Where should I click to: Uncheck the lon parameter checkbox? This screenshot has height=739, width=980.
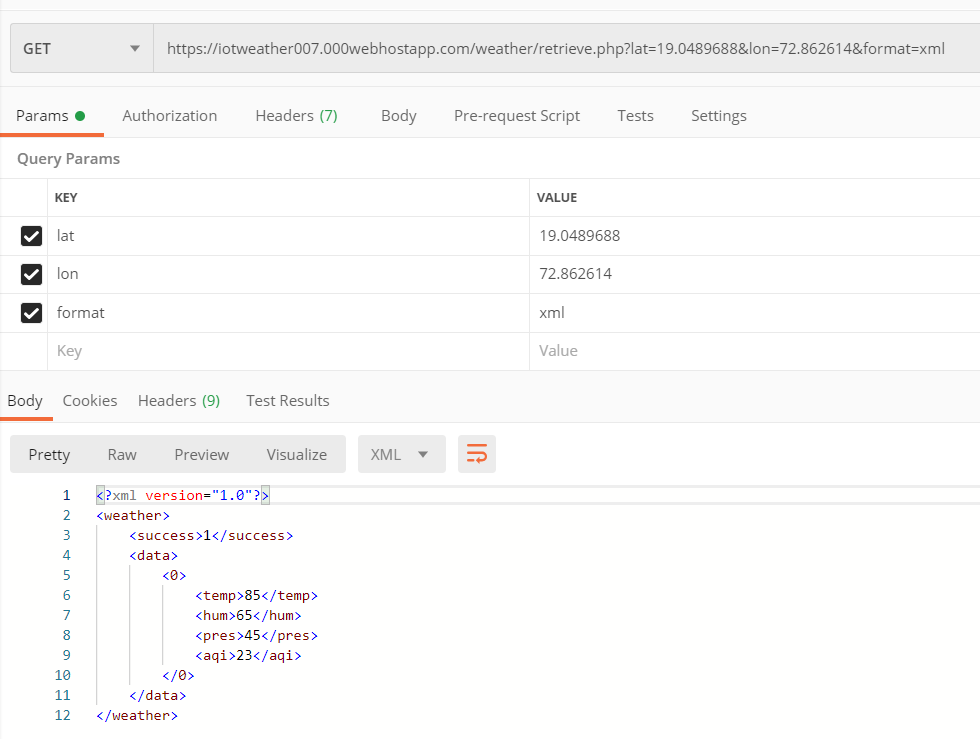point(32,274)
